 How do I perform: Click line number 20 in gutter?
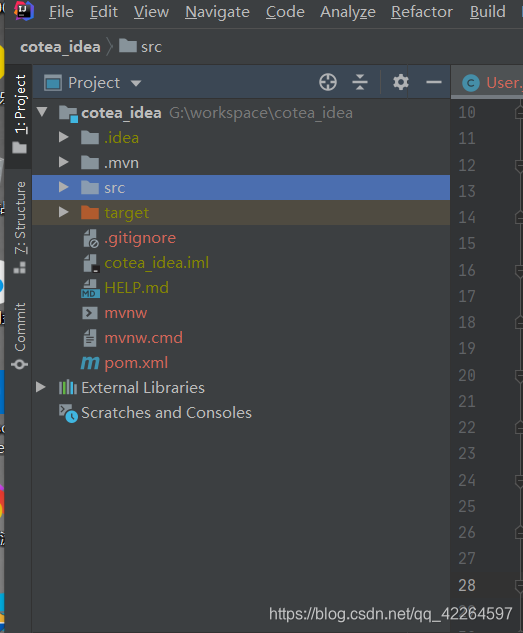[x=467, y=375]
